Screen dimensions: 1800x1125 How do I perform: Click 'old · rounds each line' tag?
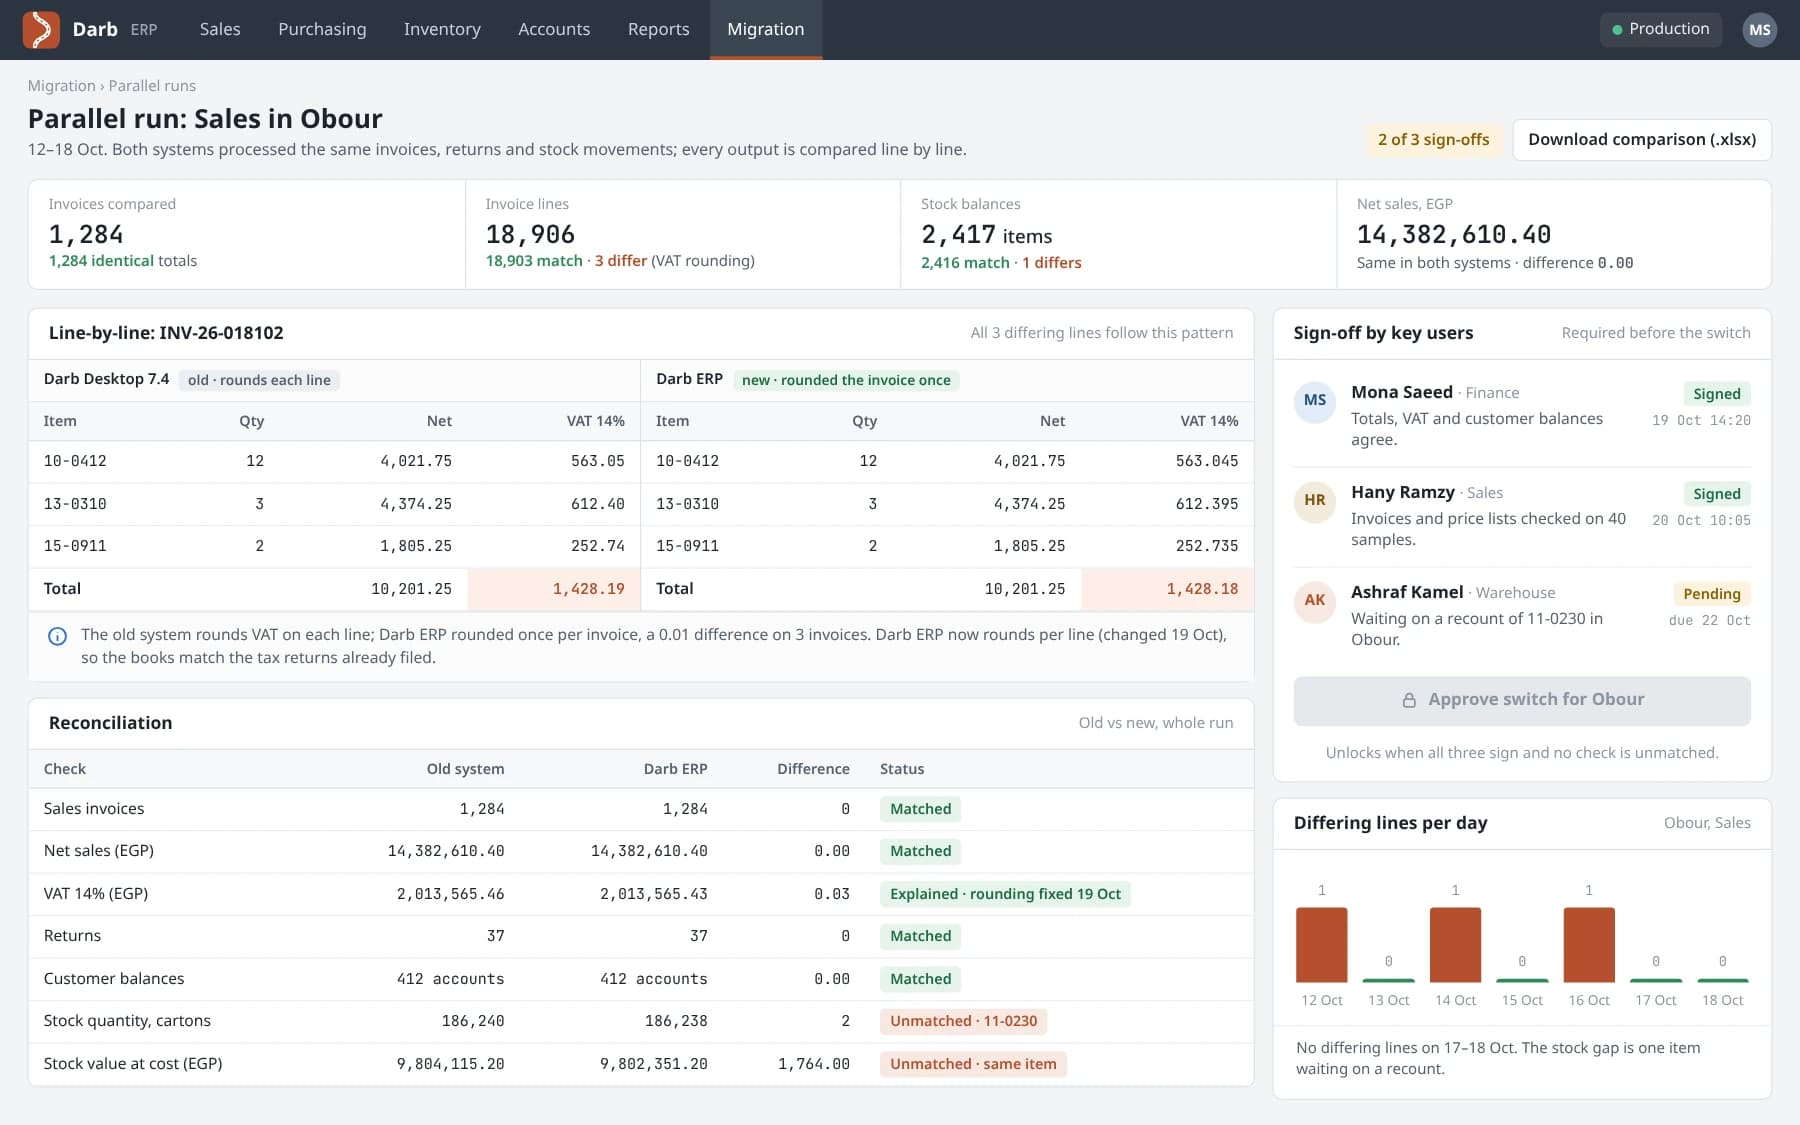(x=259, y=380)
